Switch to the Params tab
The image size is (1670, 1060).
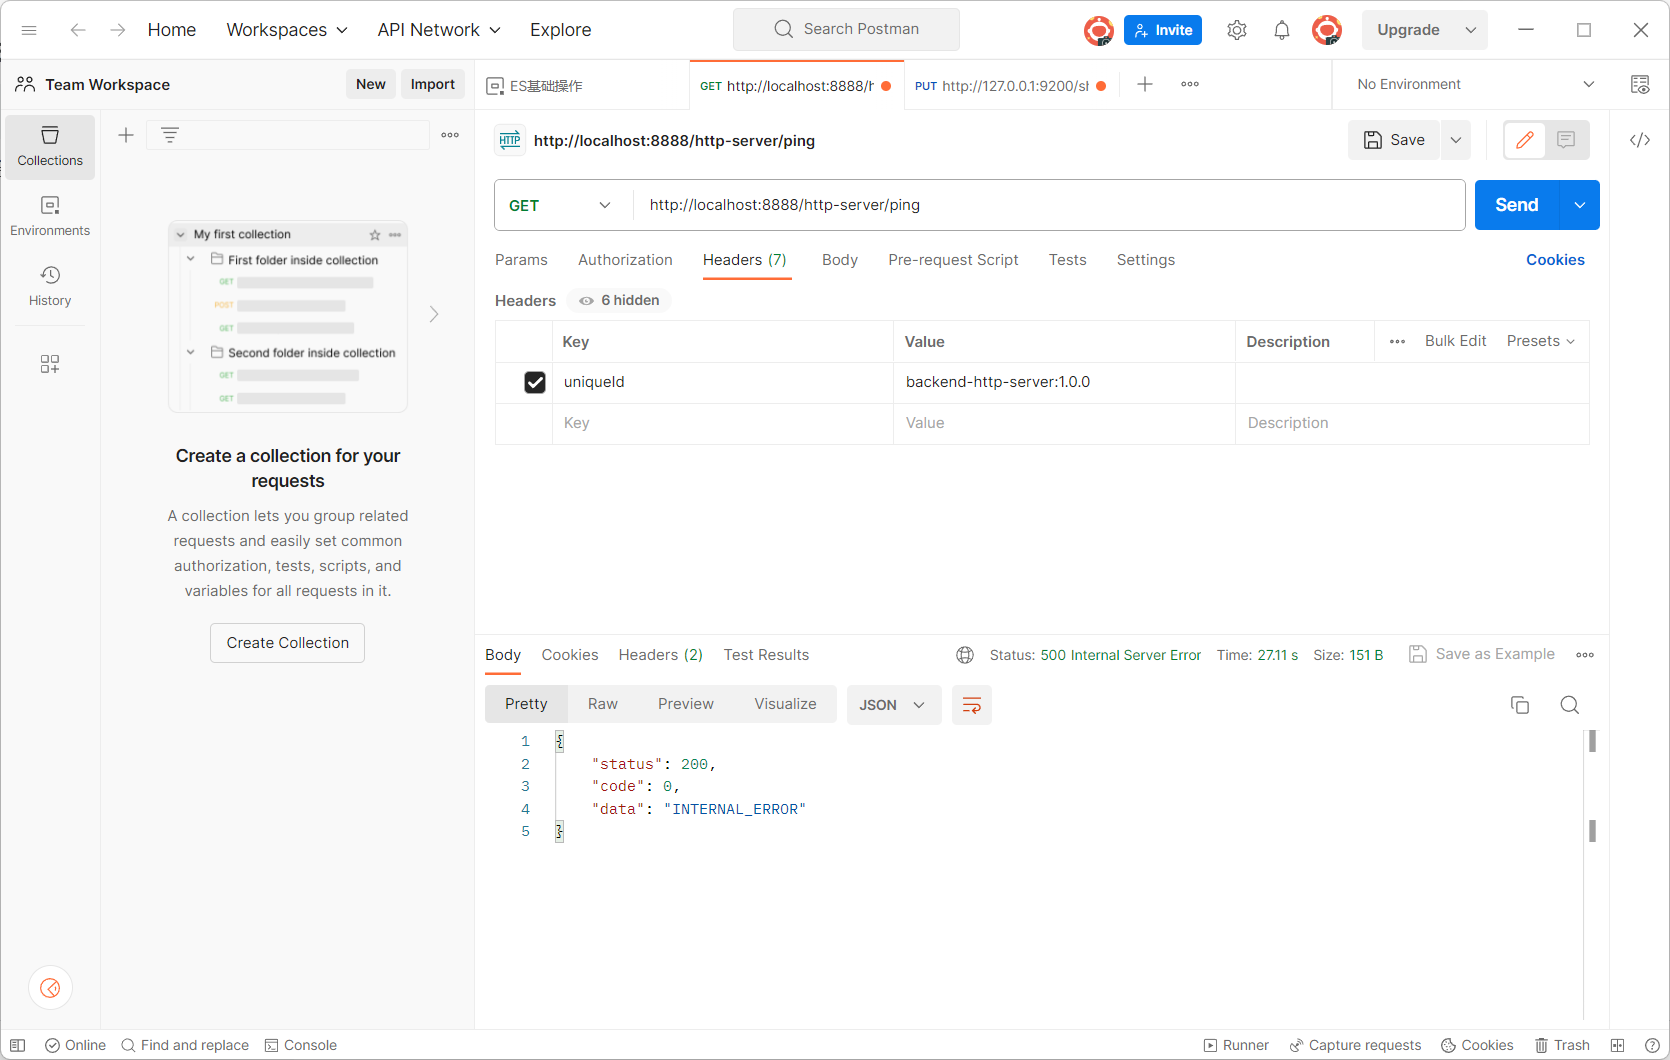521,260
